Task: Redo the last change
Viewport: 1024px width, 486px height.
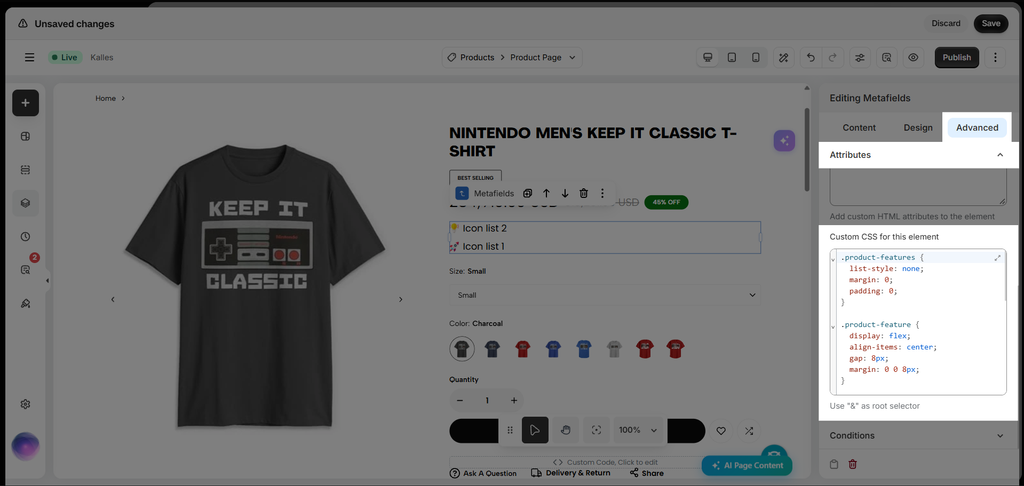Action: pos(833,57)
